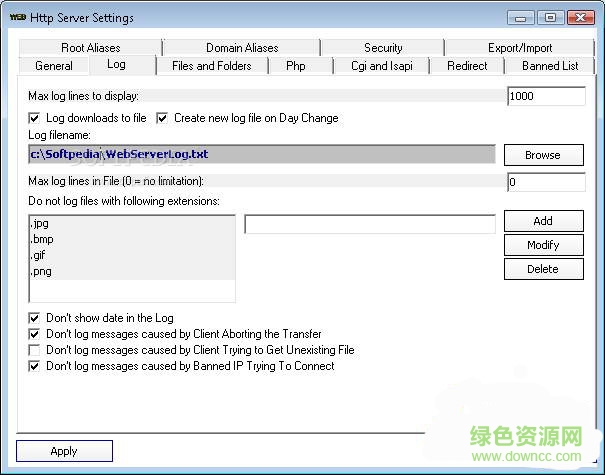The height and width of the screenshot is (475, 605).
Task: Switch to the Php tab
Action: point(295,66)
